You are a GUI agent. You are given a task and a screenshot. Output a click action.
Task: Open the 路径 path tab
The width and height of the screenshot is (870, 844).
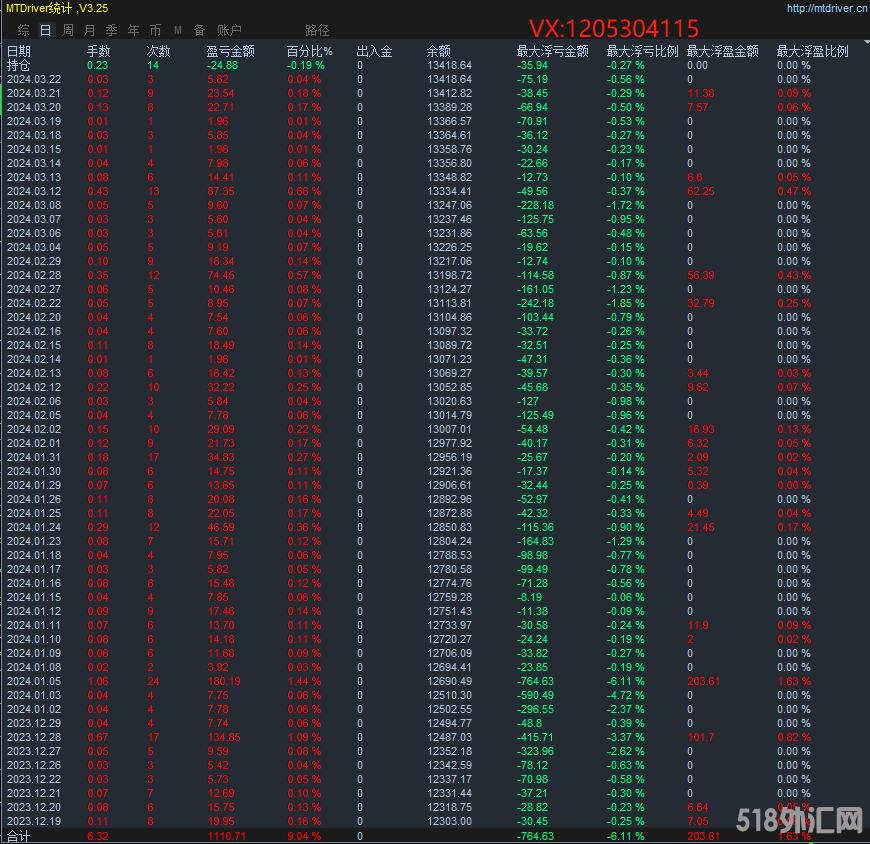coord(317,30)
